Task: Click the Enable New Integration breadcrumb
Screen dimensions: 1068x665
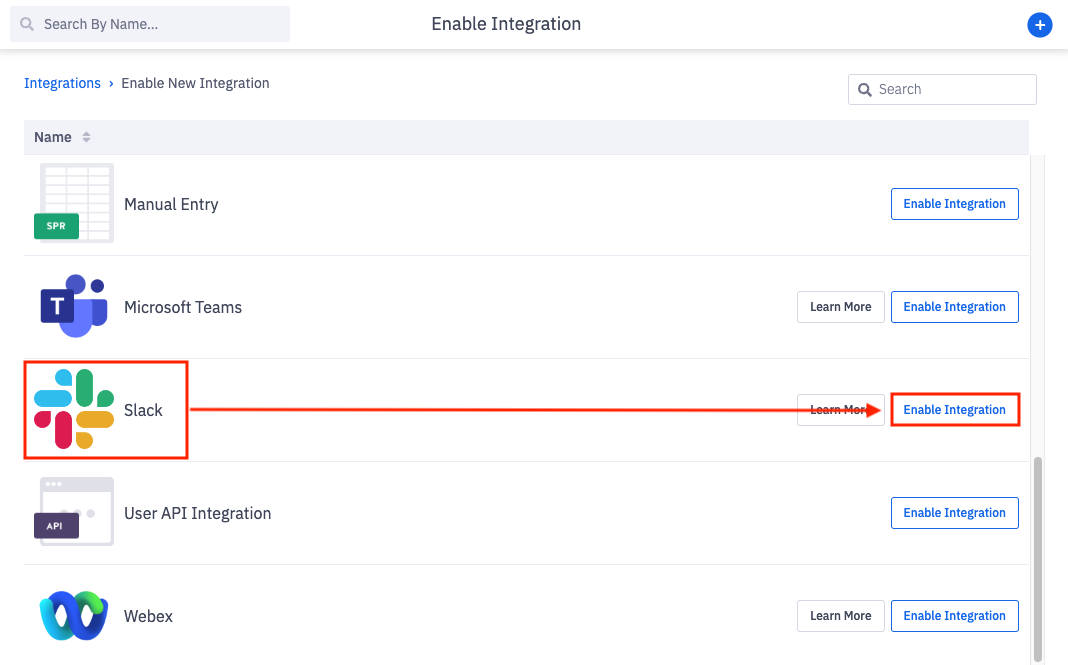Action: (195, 83)
